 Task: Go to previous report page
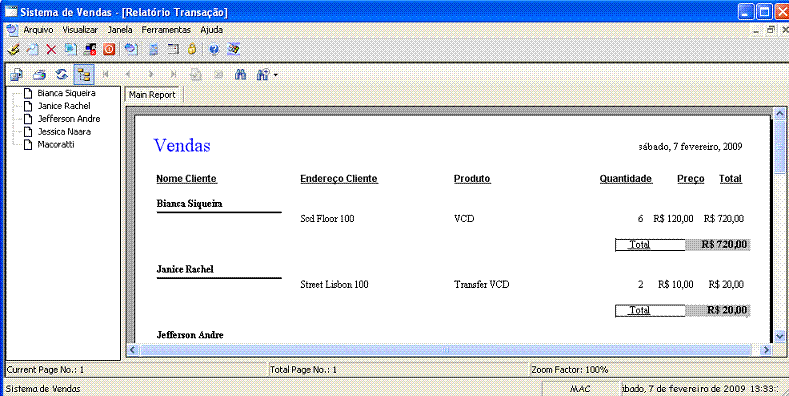coord(128,75)
